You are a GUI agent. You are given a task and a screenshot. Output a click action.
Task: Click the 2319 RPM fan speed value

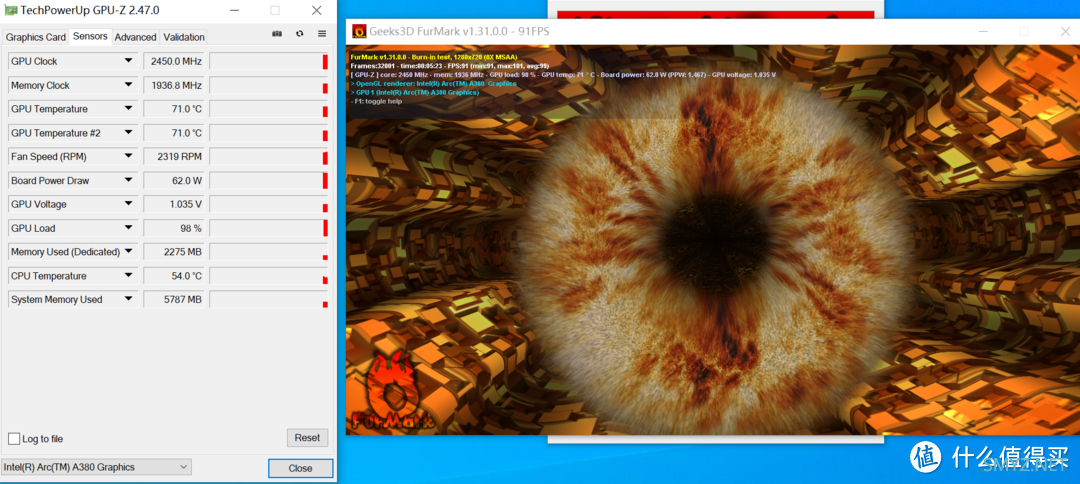coord(174,156)
